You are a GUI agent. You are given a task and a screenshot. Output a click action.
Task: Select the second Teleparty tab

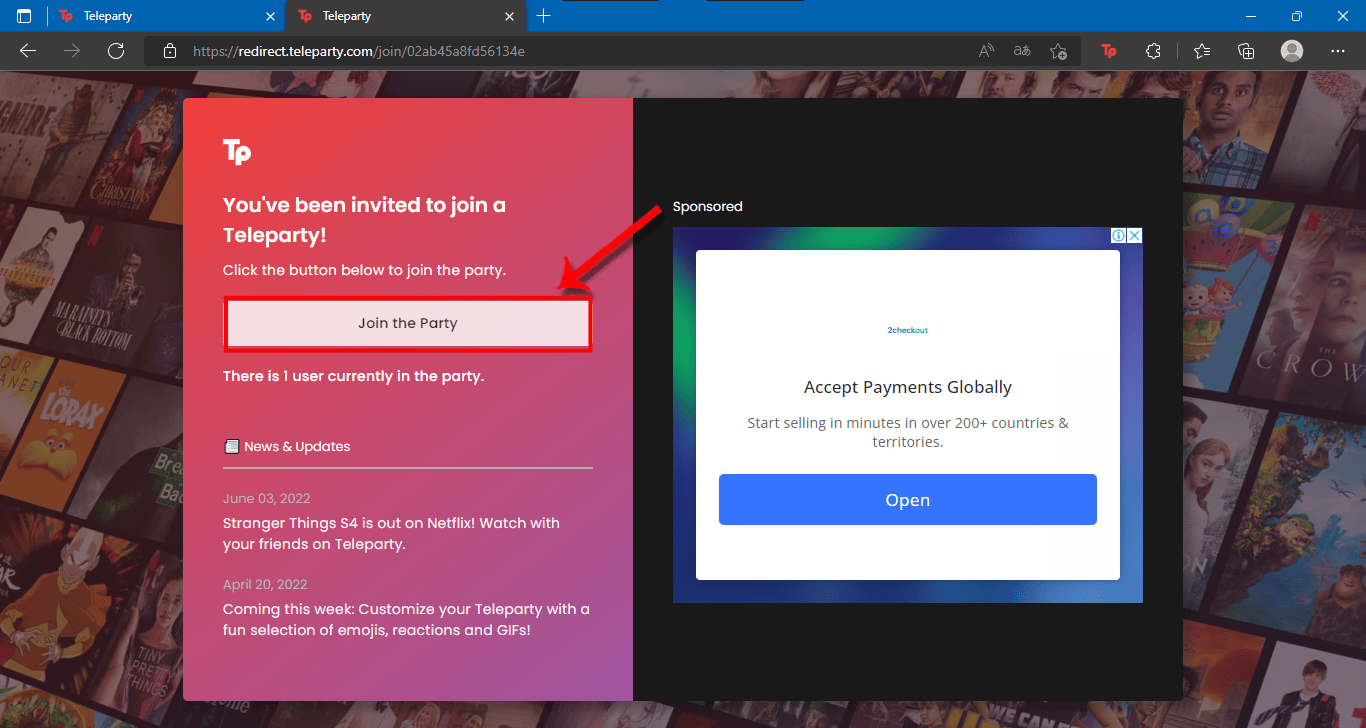point(405,16)
